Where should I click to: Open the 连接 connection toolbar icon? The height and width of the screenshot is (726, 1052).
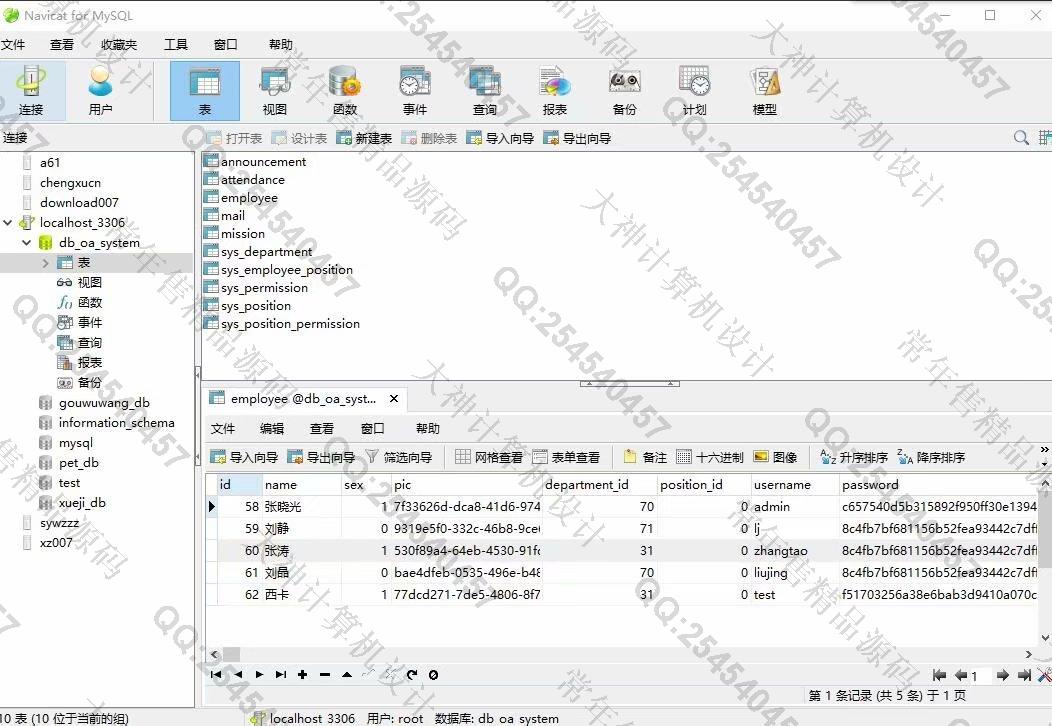tap(31, 91)
